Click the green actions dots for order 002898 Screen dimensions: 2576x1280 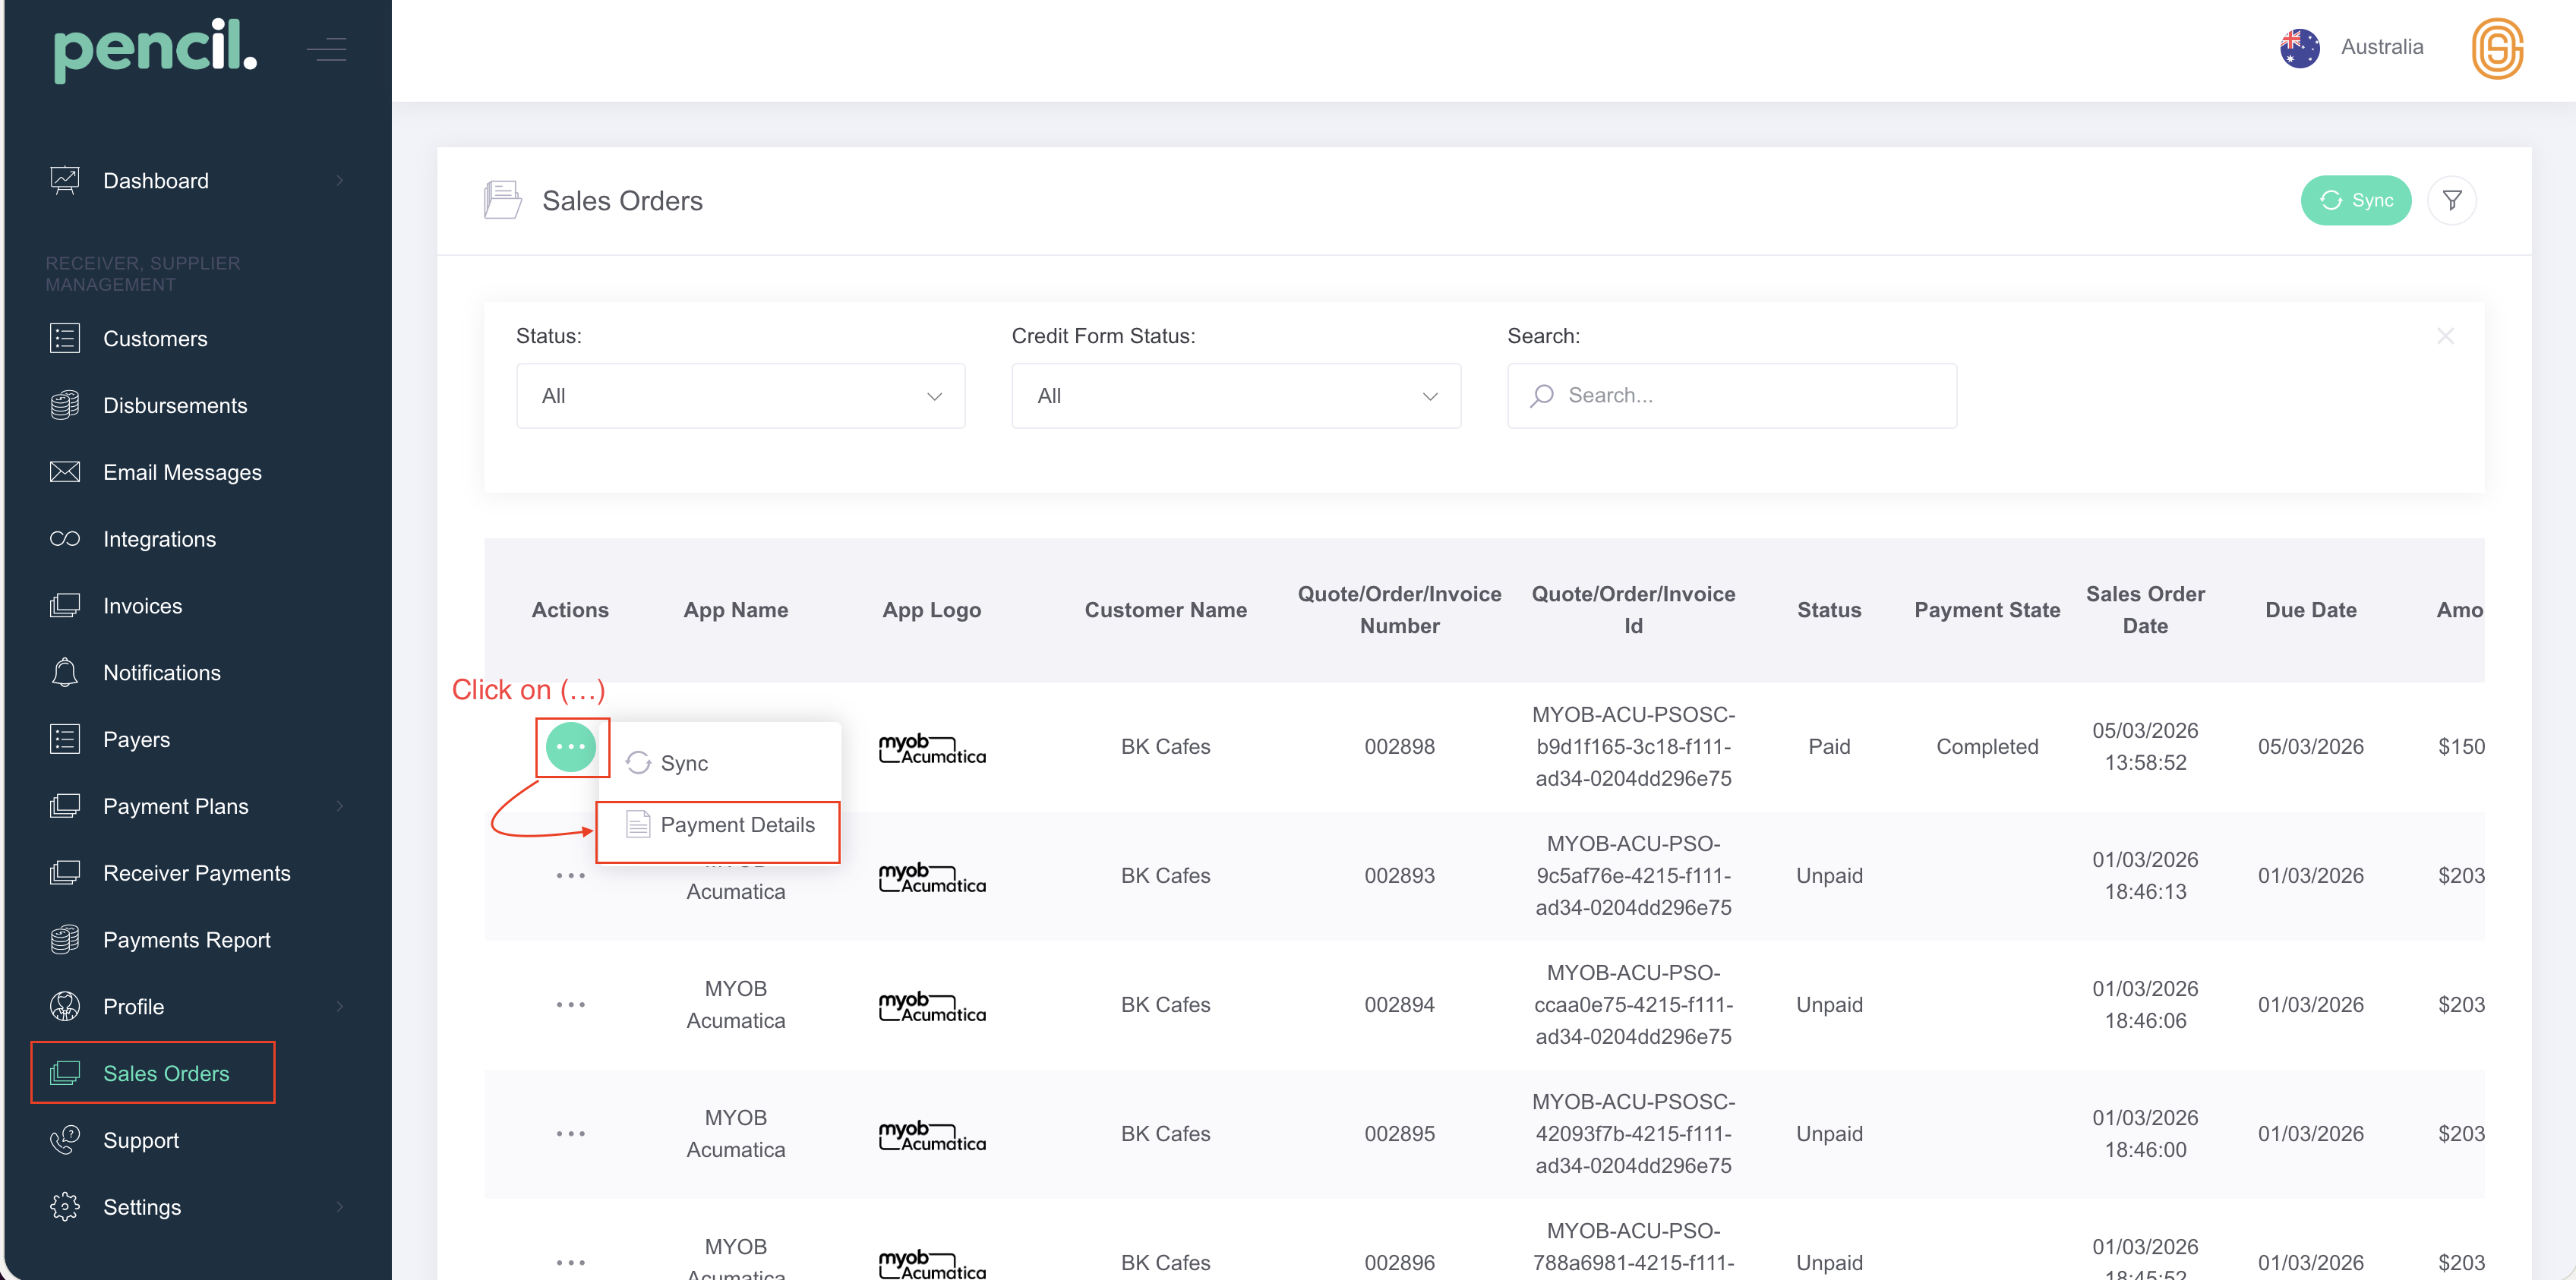pyautogui.click(x=571, y=746)
